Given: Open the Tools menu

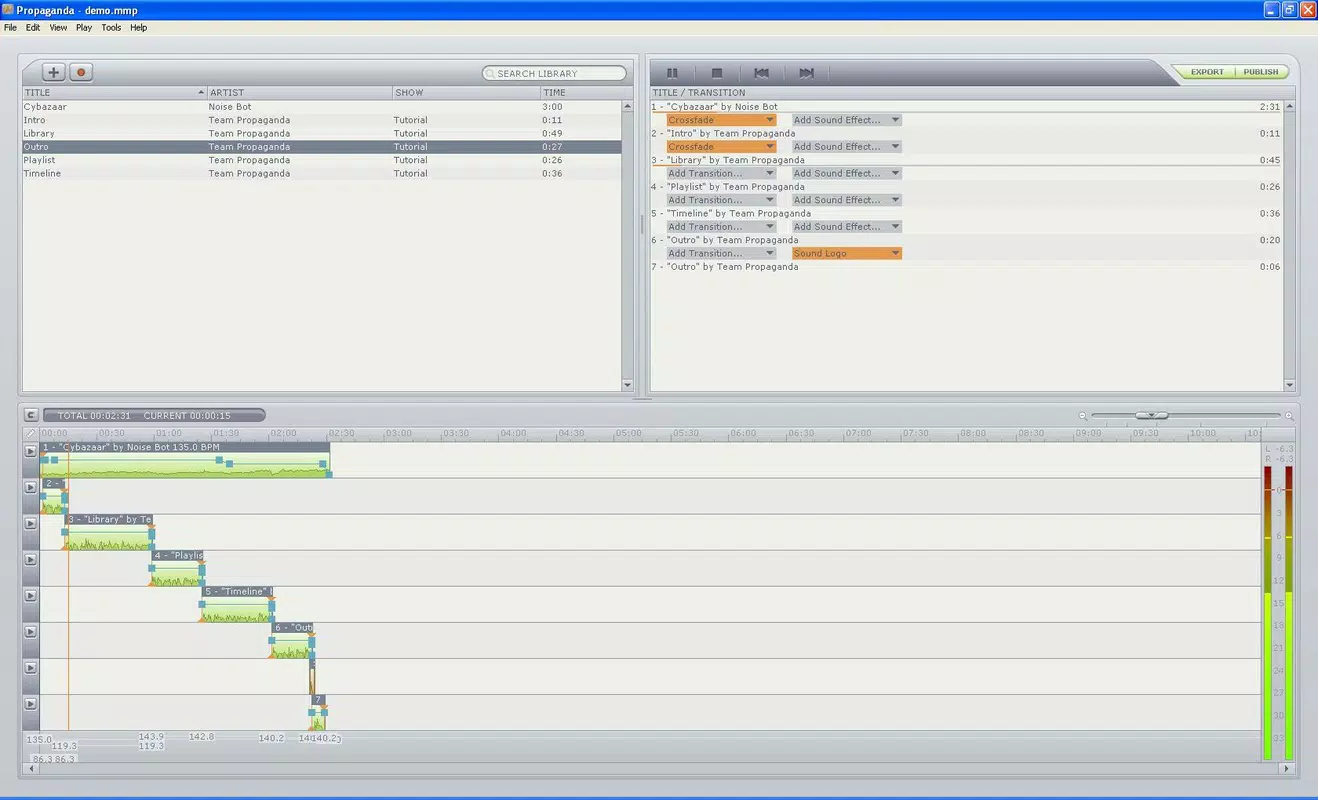Looking at the screenshot, I should [111, 28].
